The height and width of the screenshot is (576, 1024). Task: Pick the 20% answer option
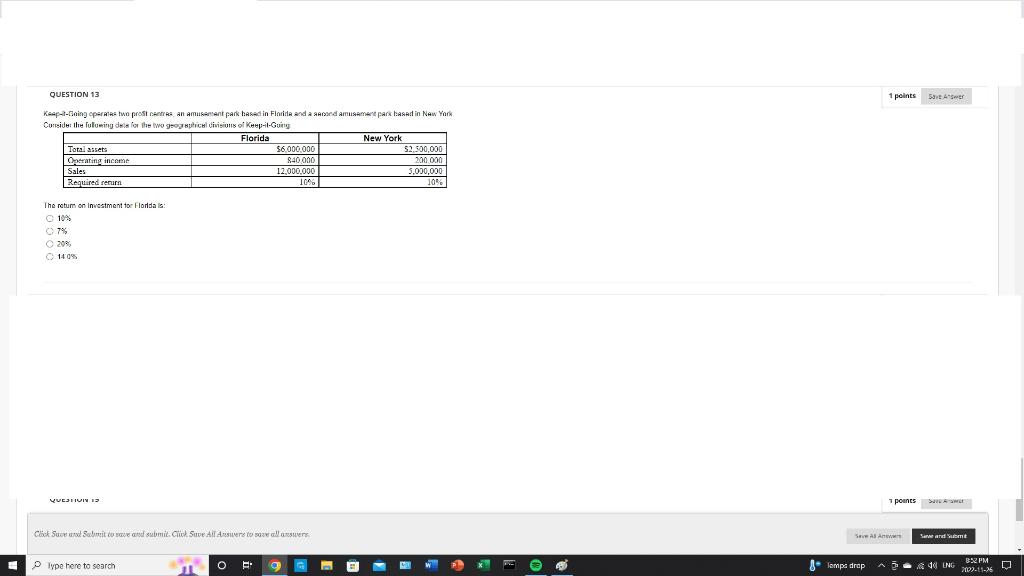[49, 243]
